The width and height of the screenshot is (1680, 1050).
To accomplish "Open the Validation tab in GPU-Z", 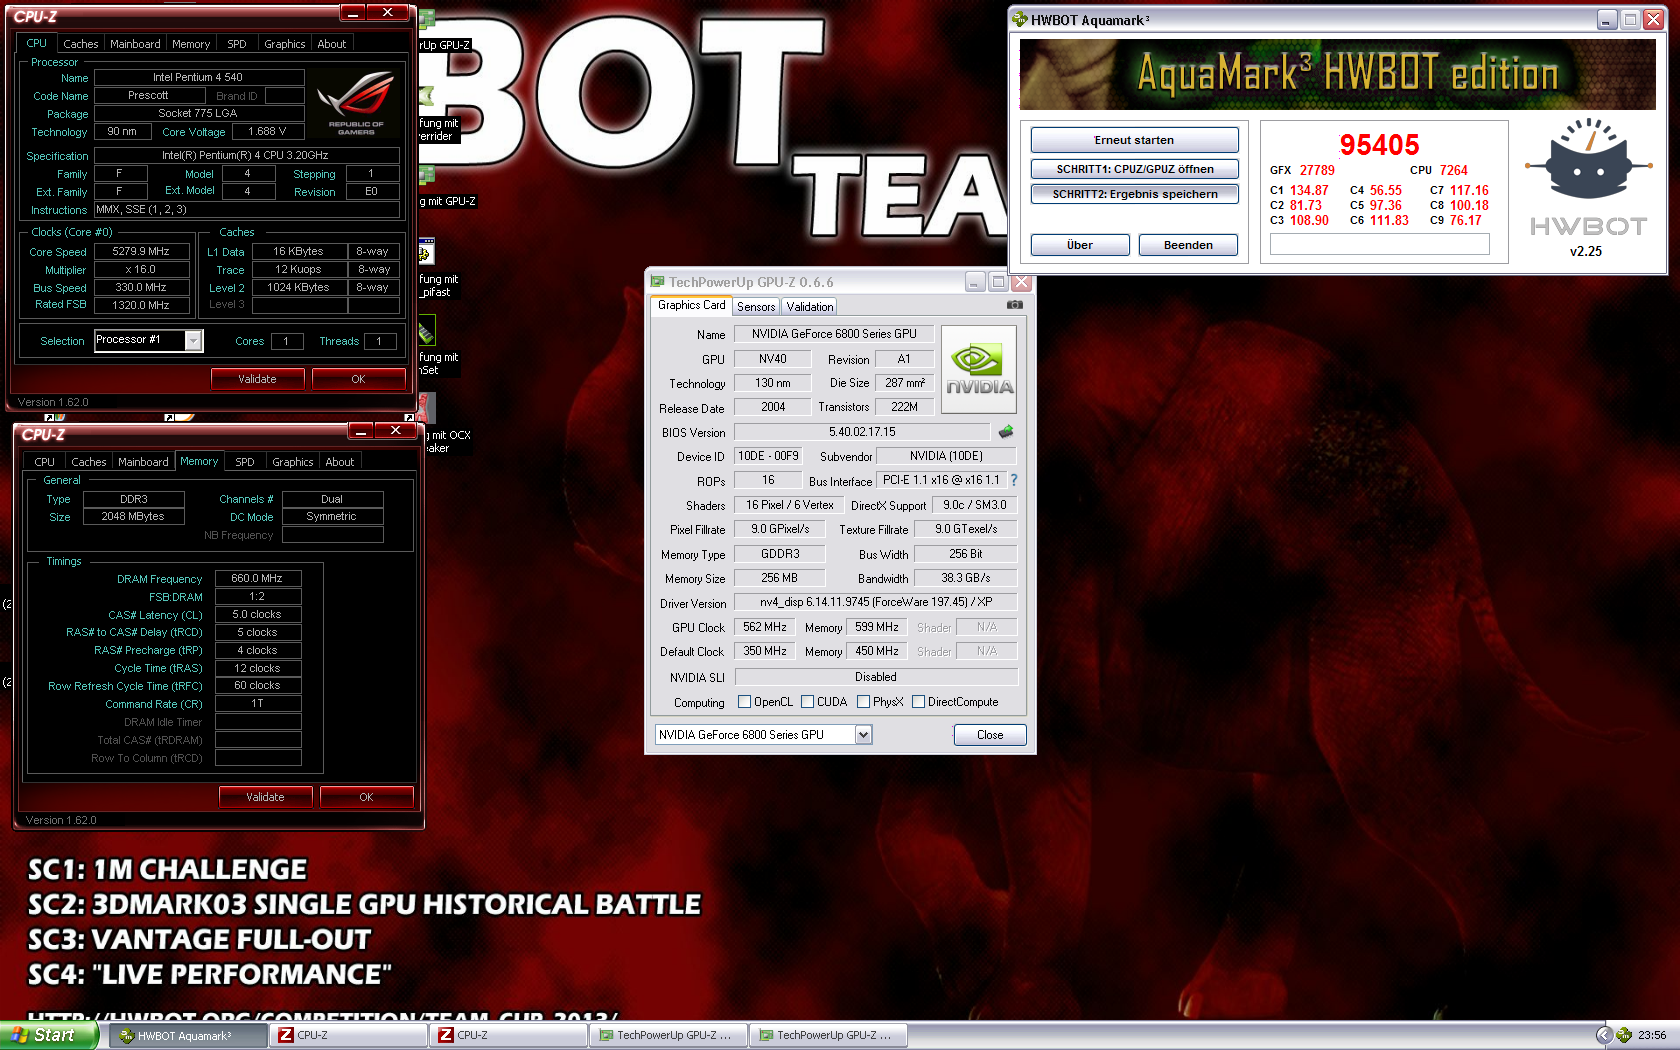I will 809,307.
